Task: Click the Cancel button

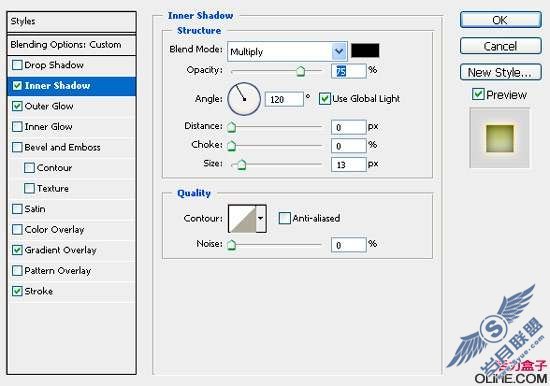Action: pos(501,46)
